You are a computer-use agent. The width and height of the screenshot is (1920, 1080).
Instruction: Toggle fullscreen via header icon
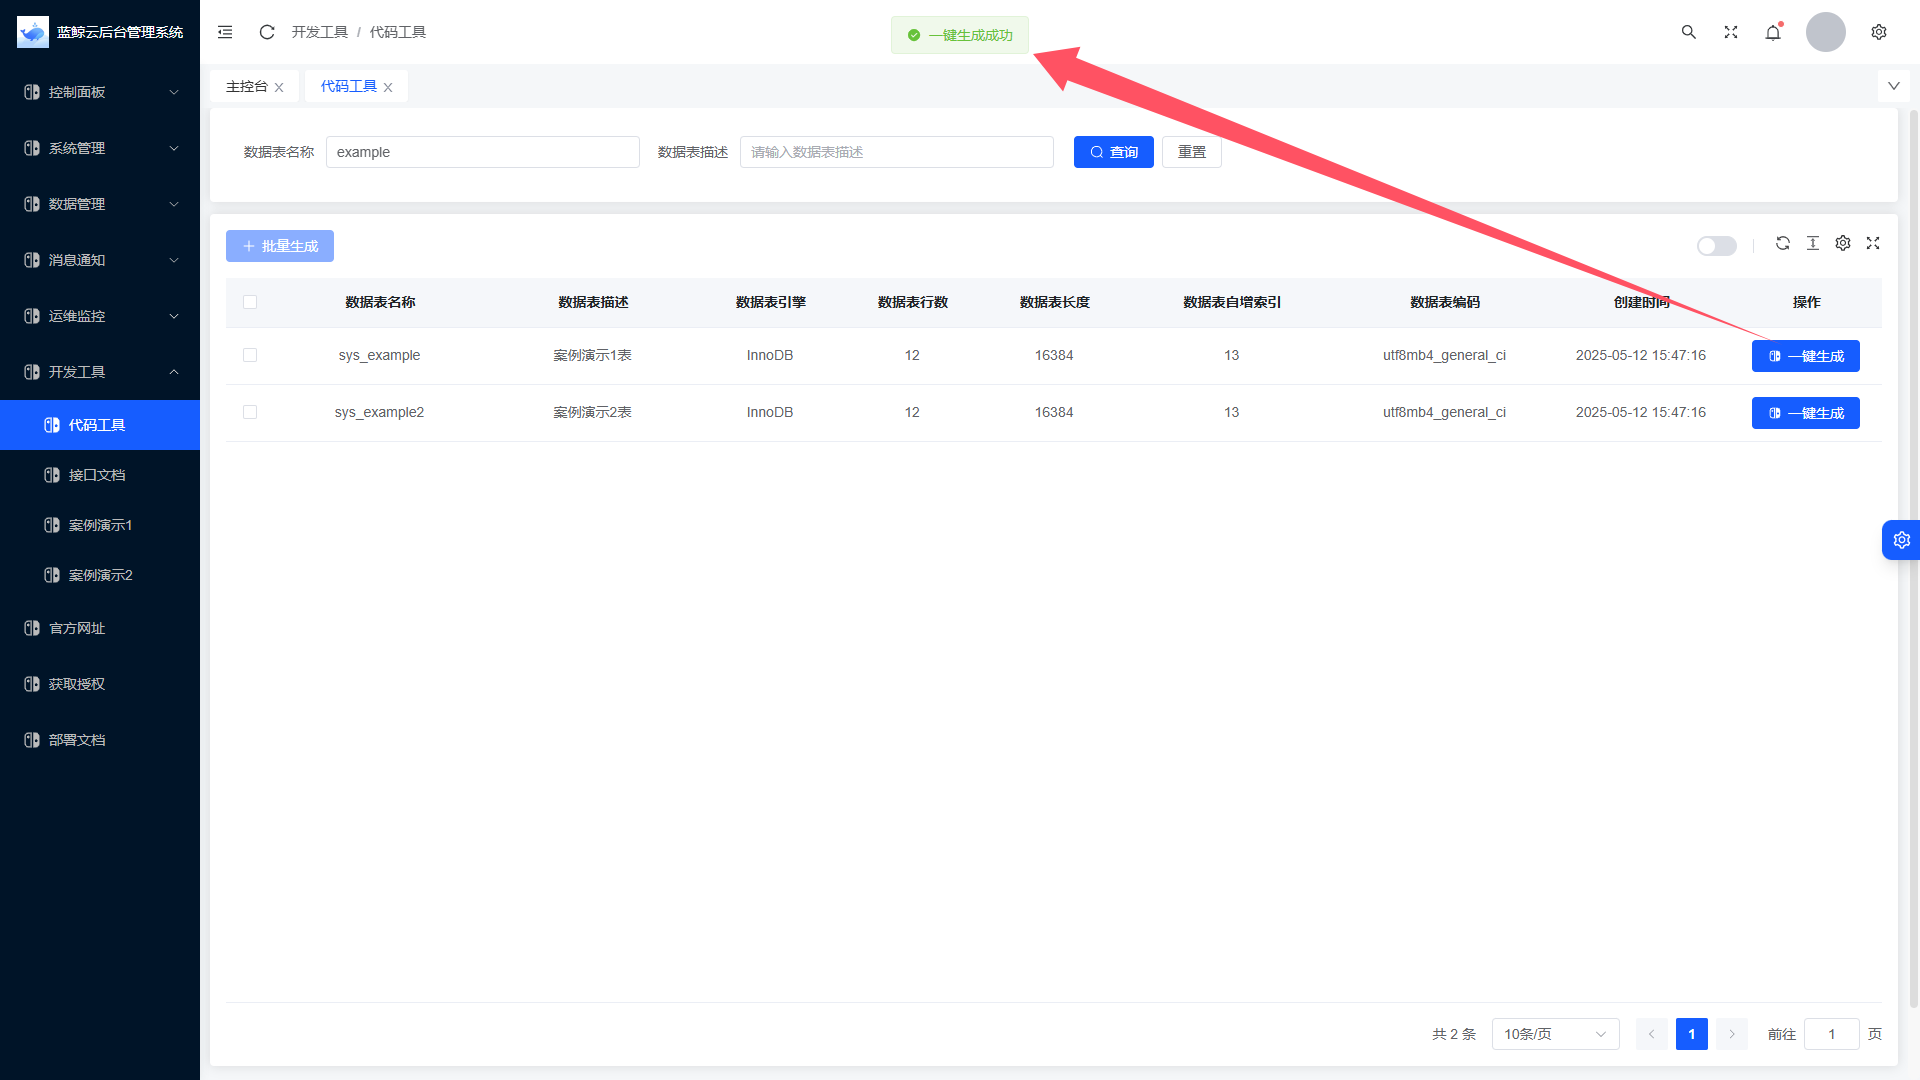tap(1730, 32)
